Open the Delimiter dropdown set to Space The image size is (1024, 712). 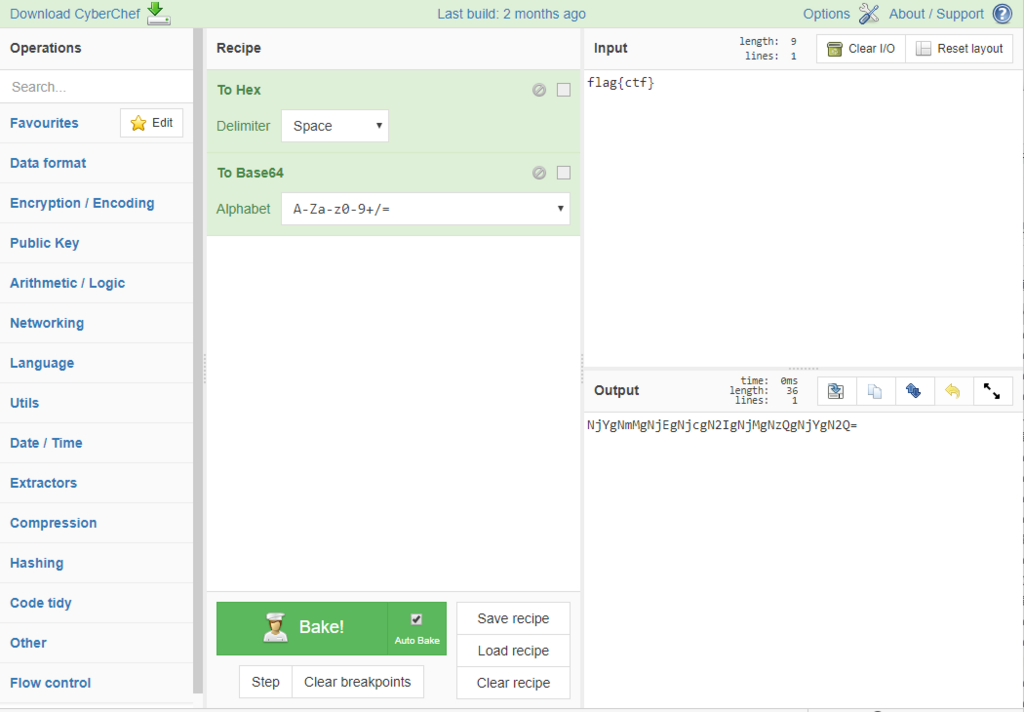(x=335, y=126)
